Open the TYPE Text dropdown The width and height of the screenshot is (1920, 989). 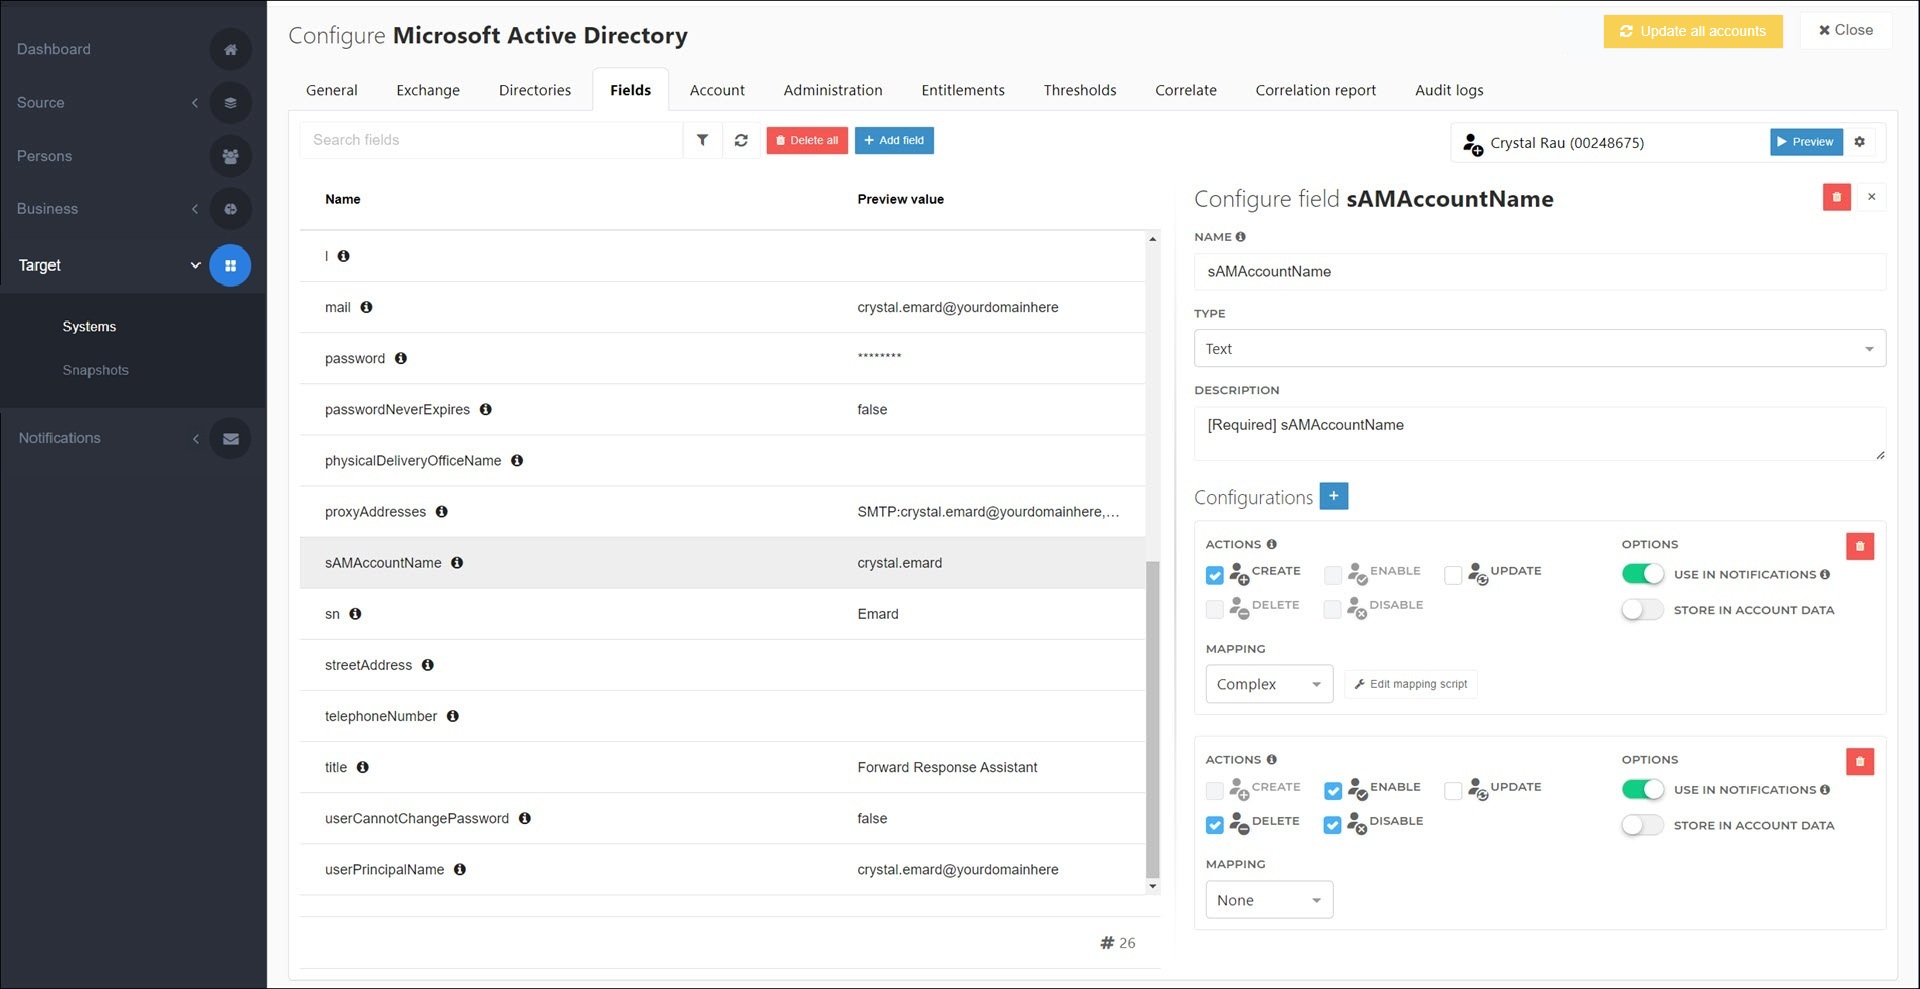[x=1539, y=348]
